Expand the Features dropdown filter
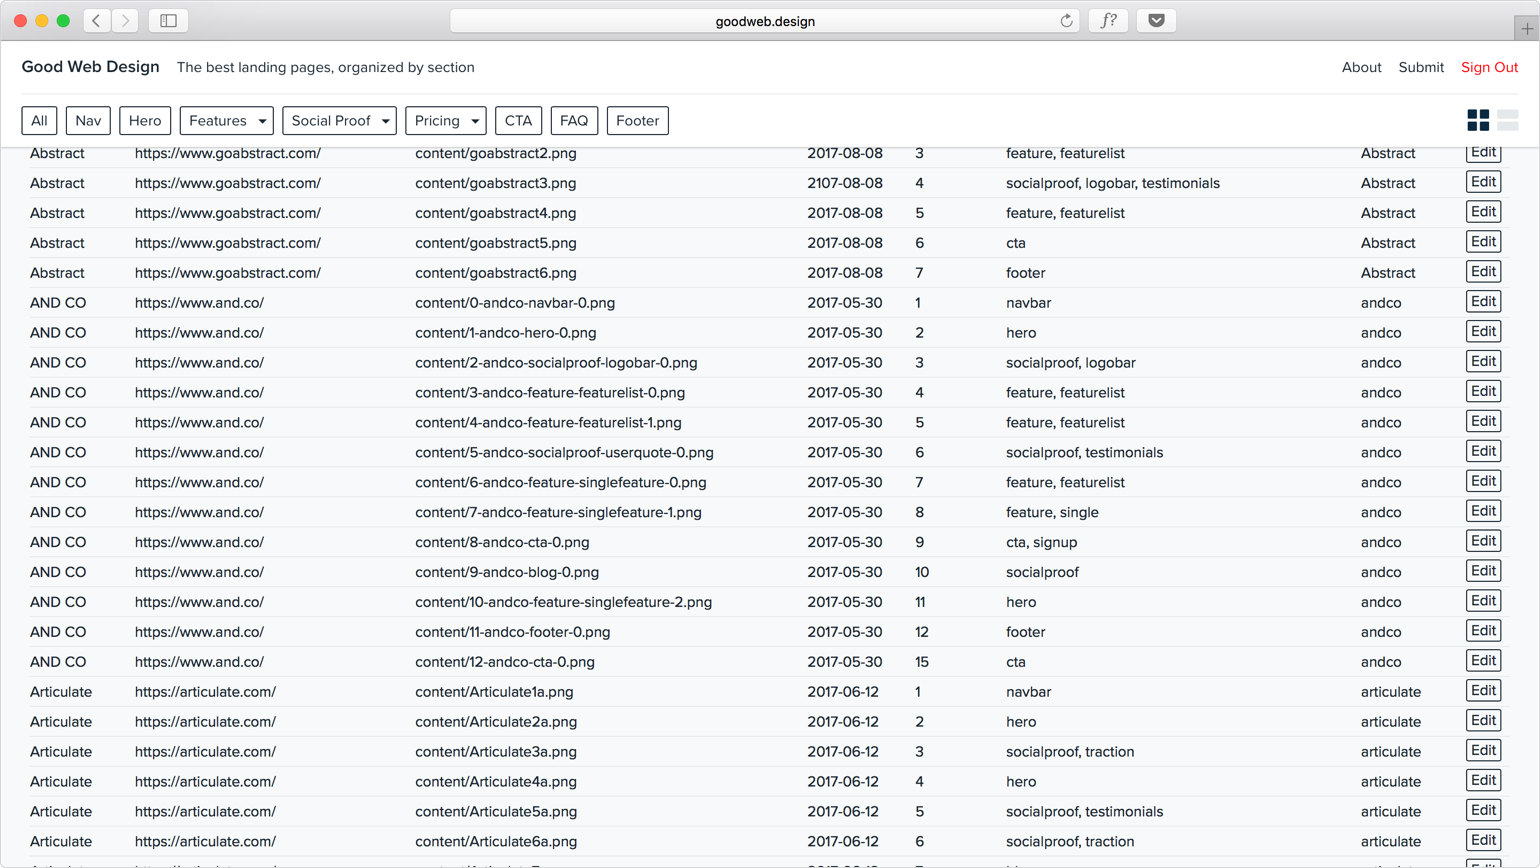Viewport: 1540px width, 868px height. tap(226, 121)
